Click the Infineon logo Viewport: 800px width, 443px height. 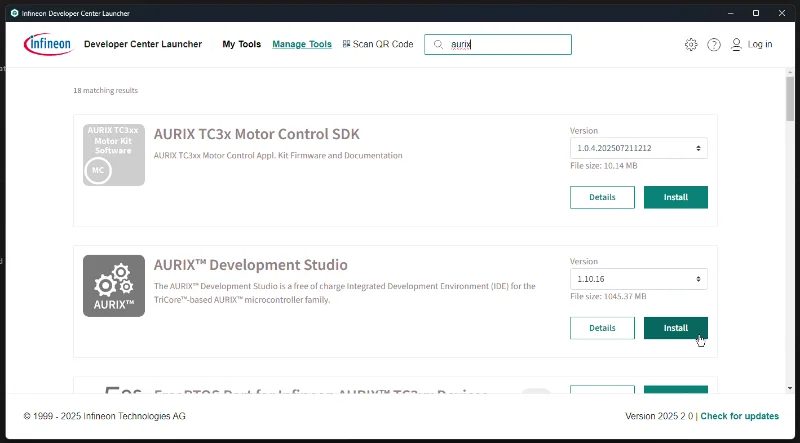coord(47,44)
